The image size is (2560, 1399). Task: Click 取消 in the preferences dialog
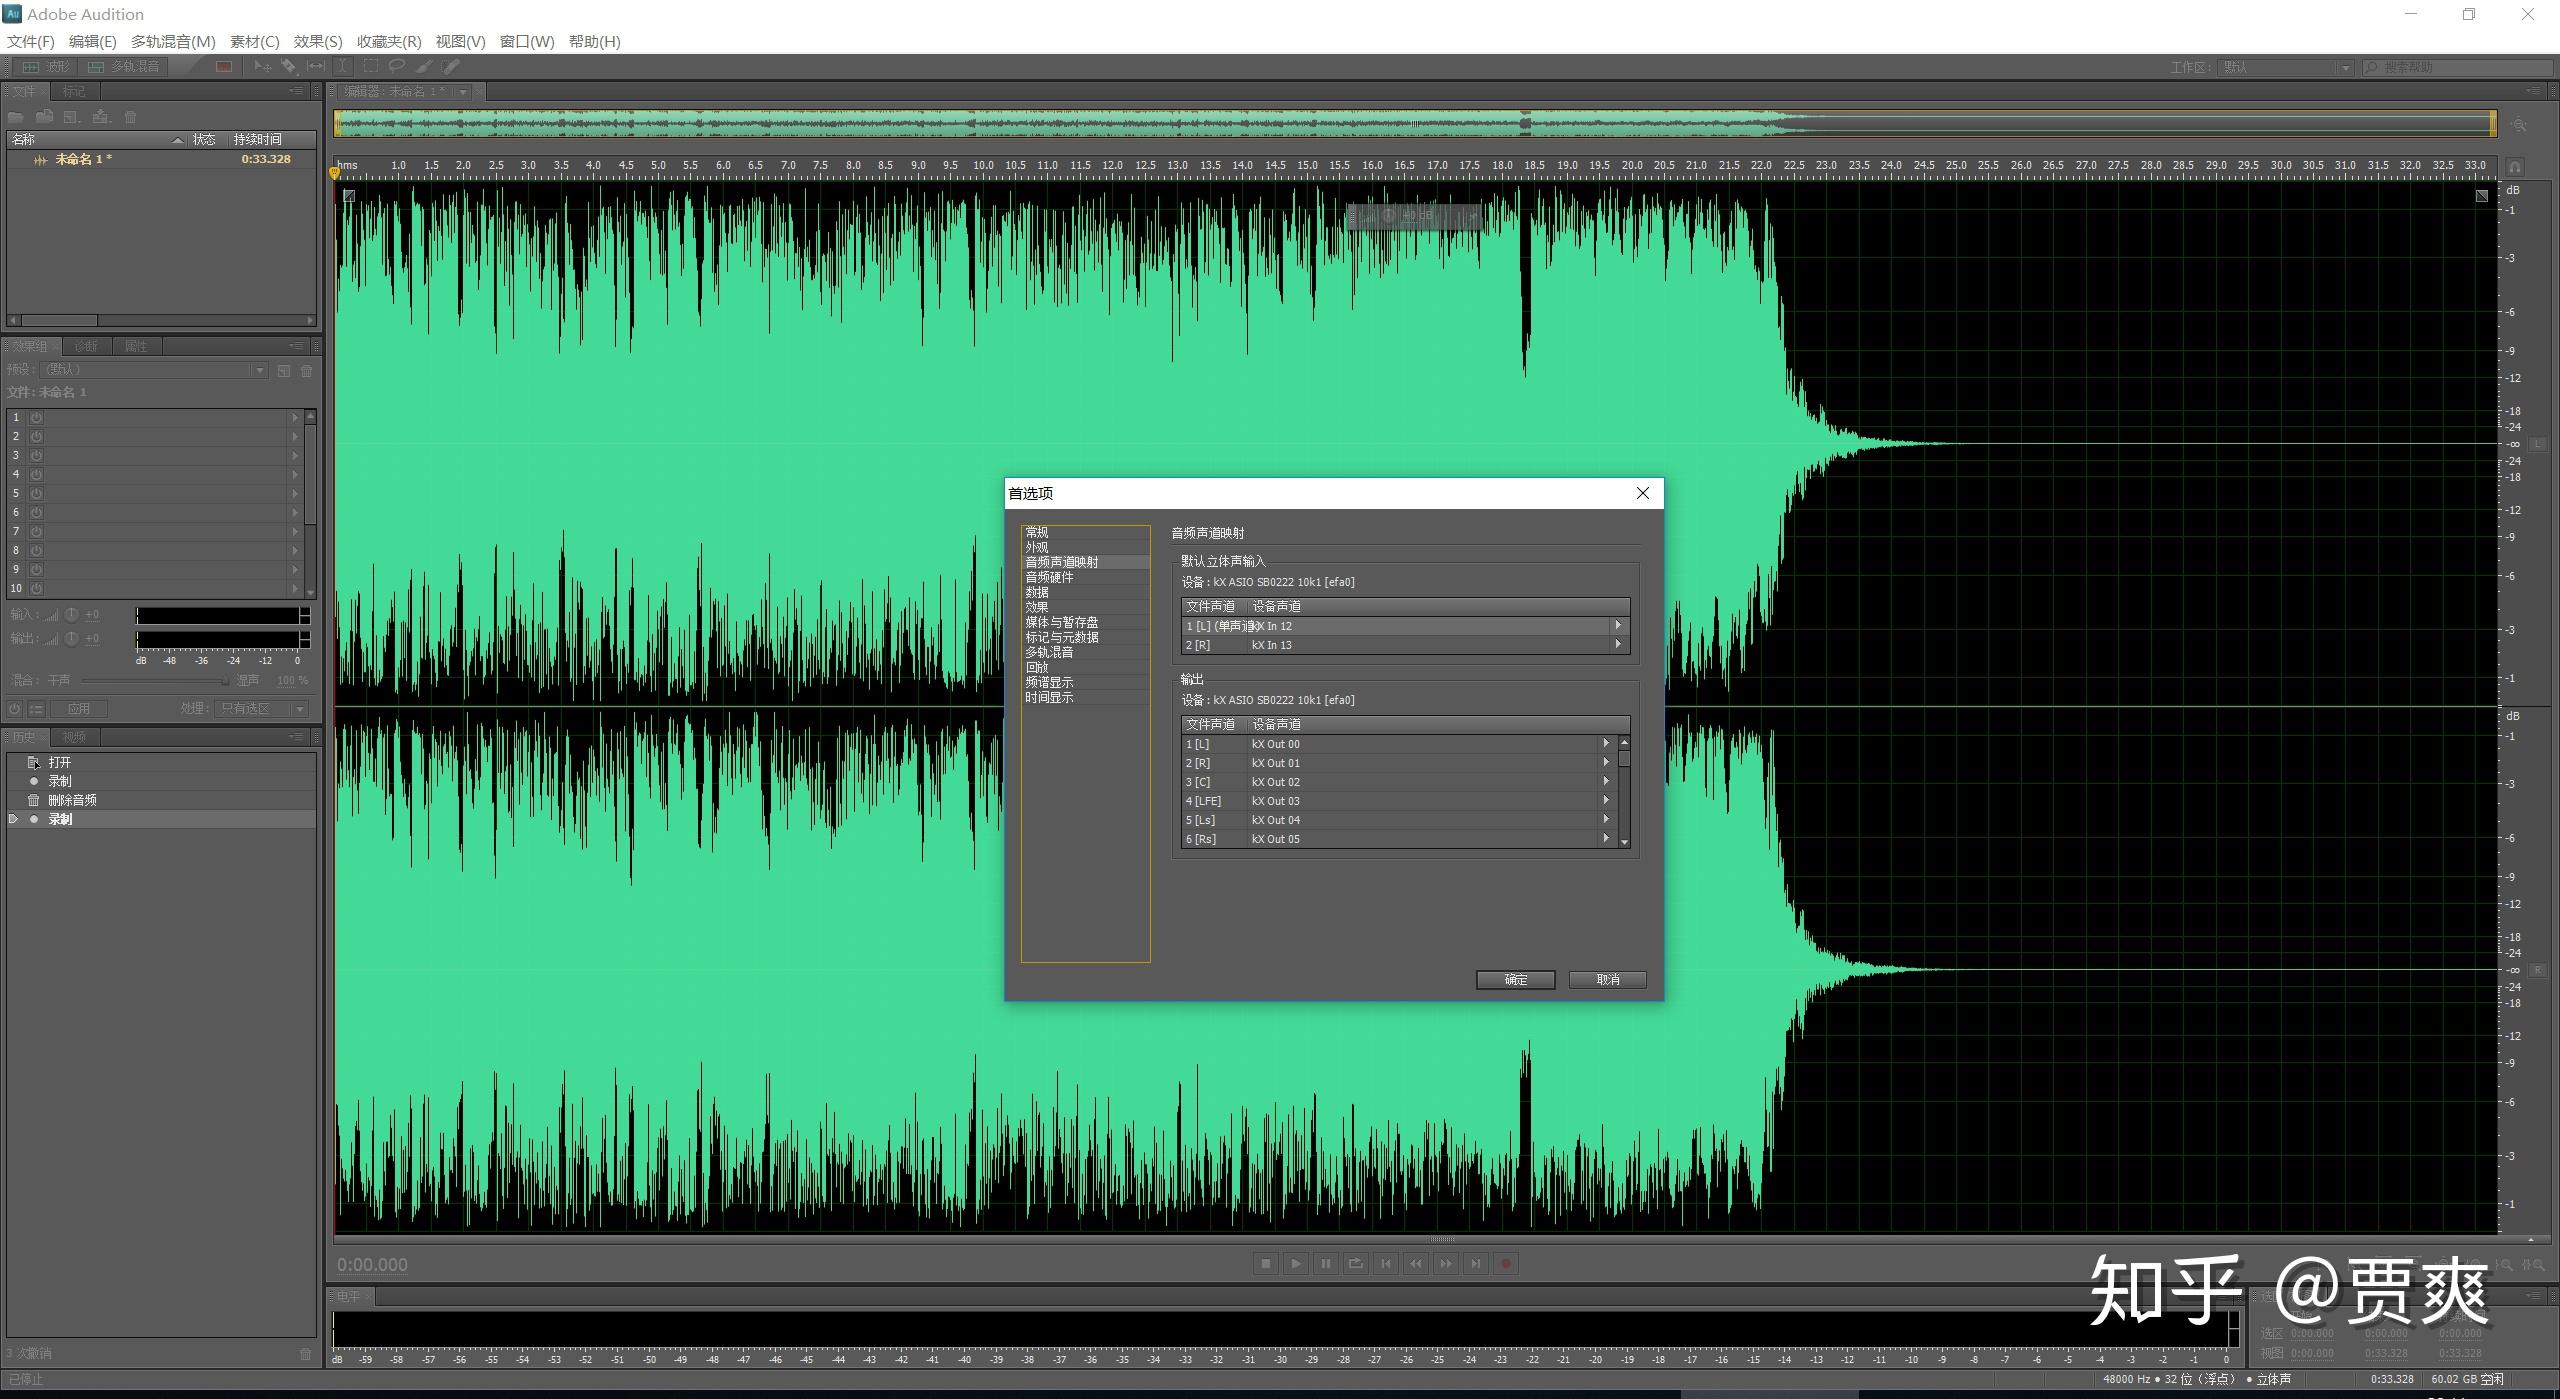point(1608,980)
